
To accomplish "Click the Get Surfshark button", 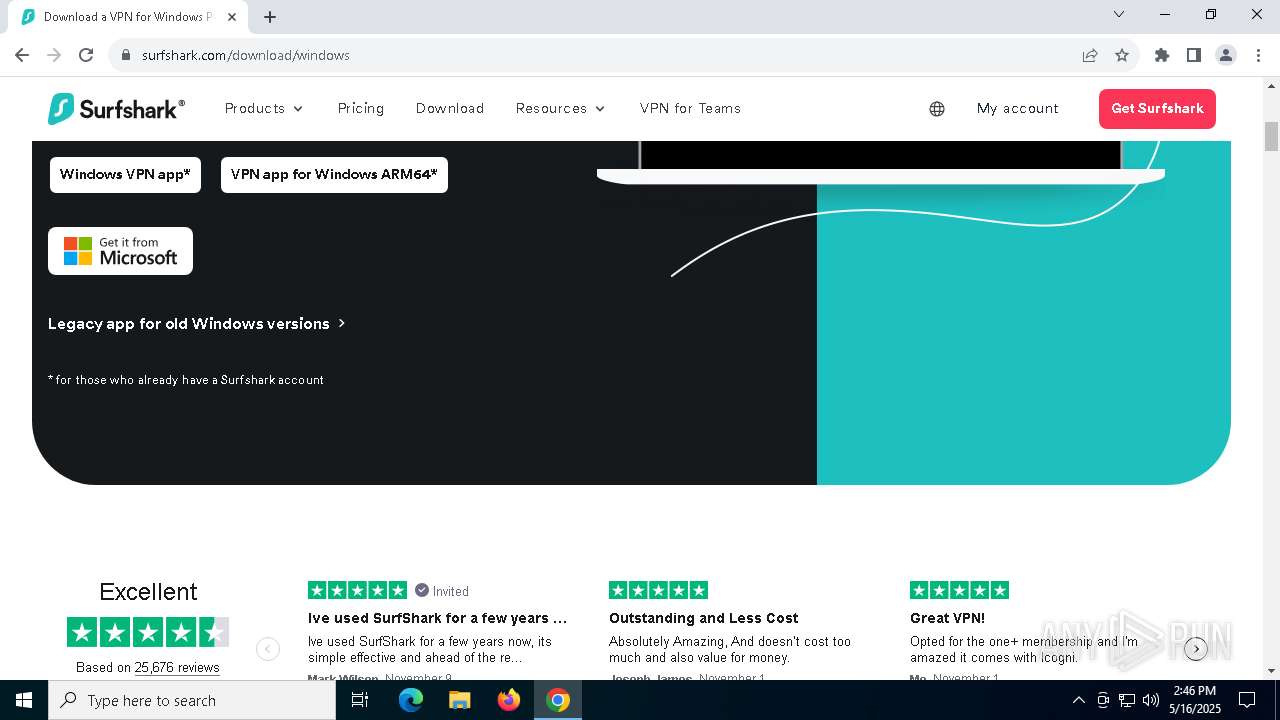I will tap(1157, 109).
